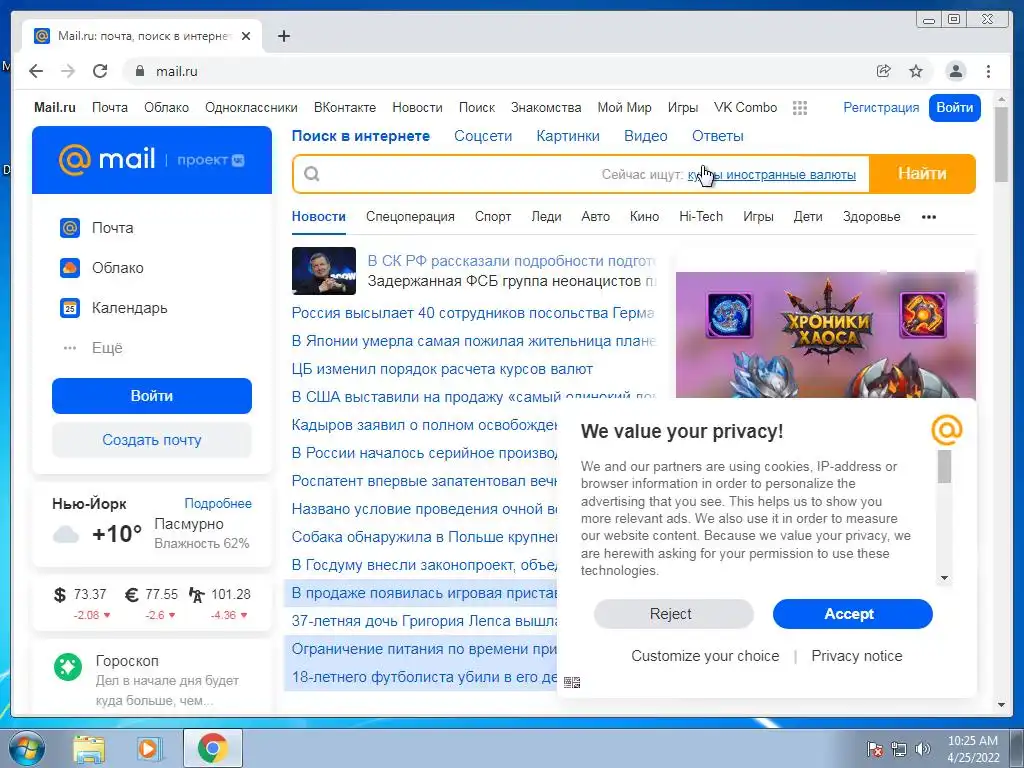Click the Action Center flag tray icon
Image resolution: width=1024 pixels, height=768 pixels.
click(x=875, y=748)
